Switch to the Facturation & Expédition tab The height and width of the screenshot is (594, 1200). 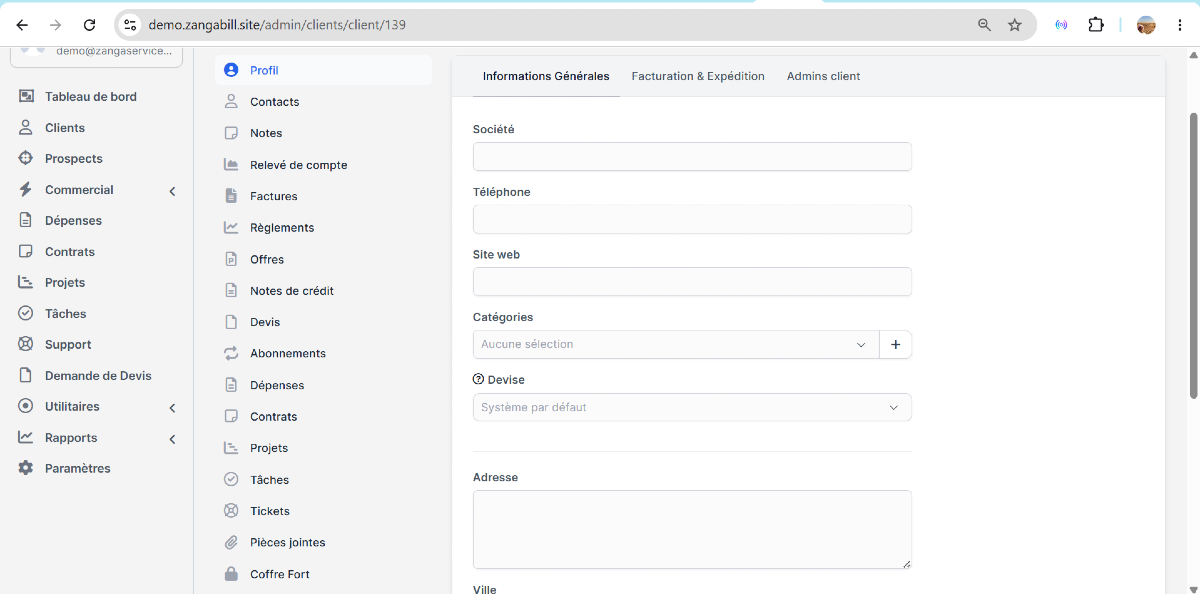[698, 76]
